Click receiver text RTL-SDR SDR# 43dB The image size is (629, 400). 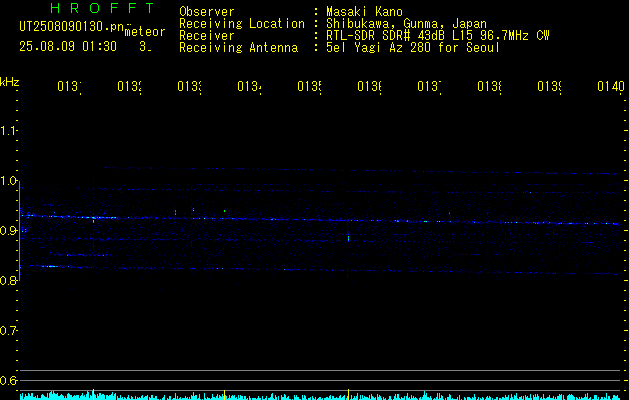pos(386,36)
